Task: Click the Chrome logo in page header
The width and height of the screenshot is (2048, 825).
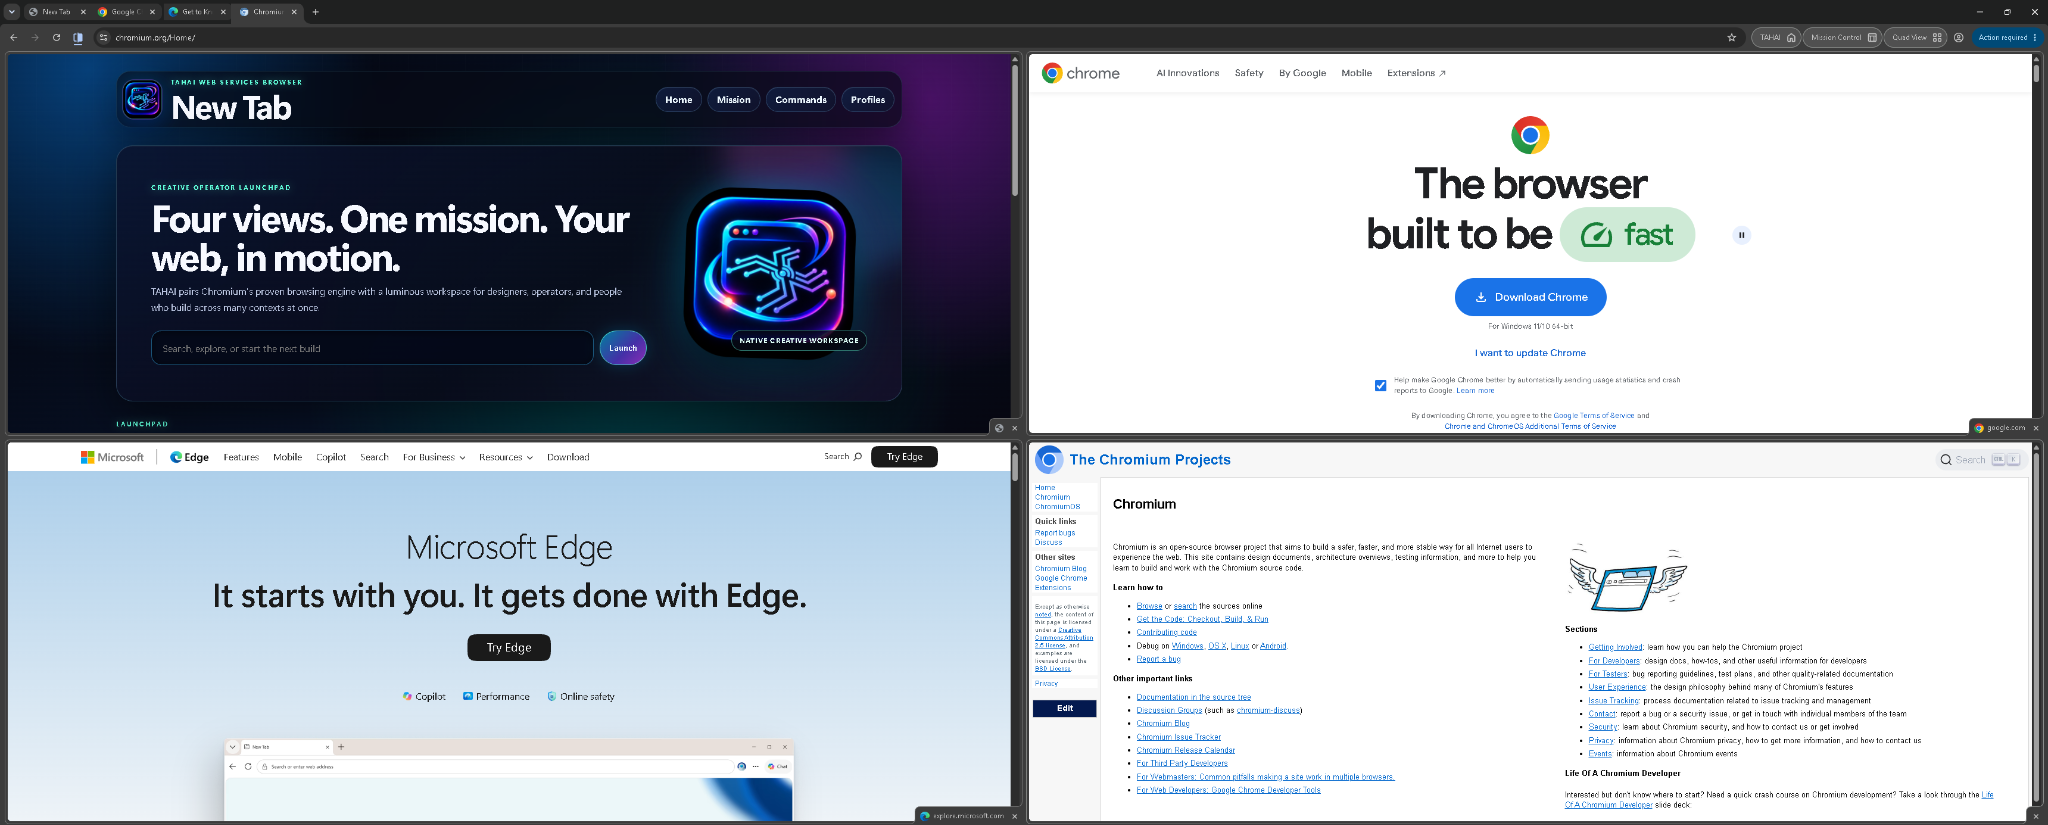Action: (x=1081, y=73)
